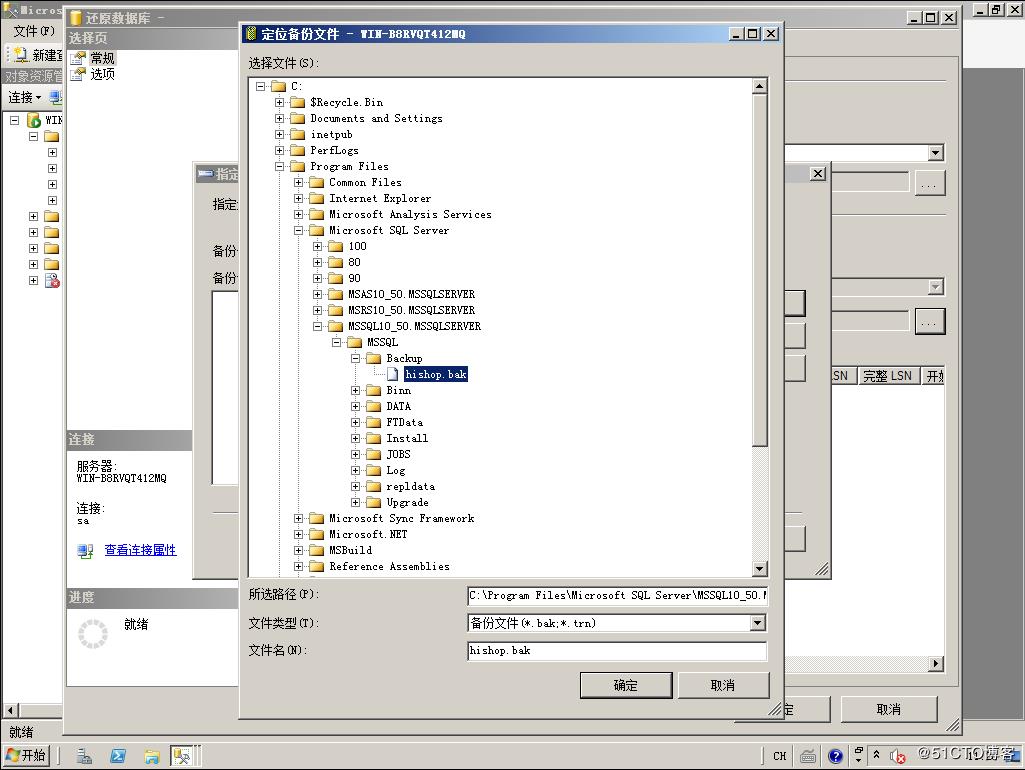Open the file type dropdown

(x=757, y=623)
